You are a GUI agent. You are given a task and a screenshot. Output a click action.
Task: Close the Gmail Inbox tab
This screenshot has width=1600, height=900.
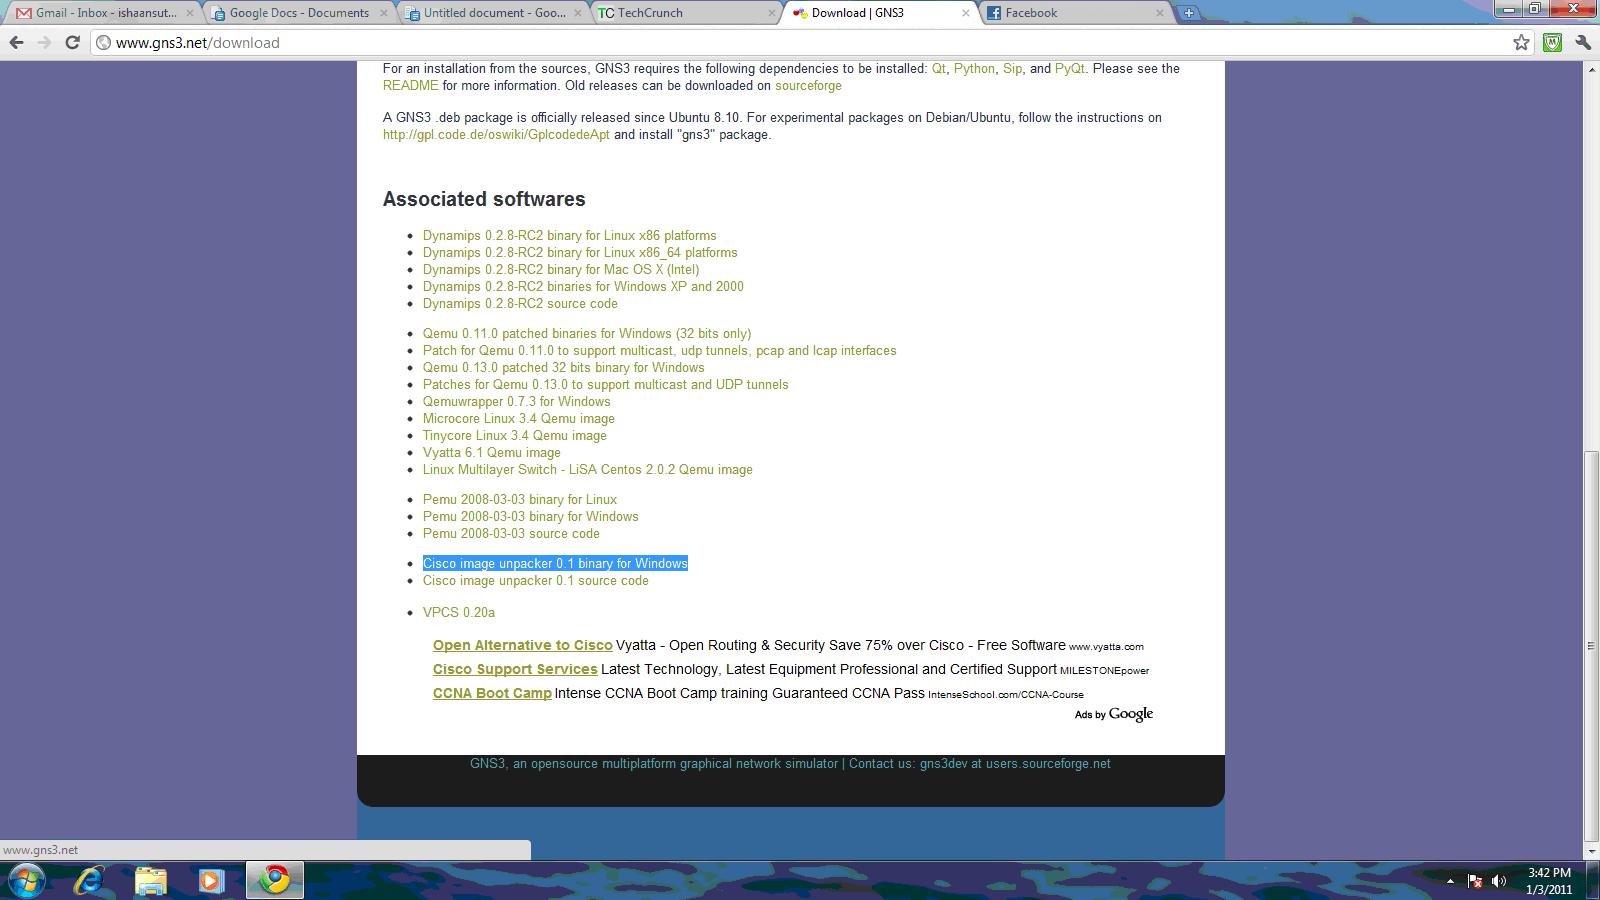190,13
